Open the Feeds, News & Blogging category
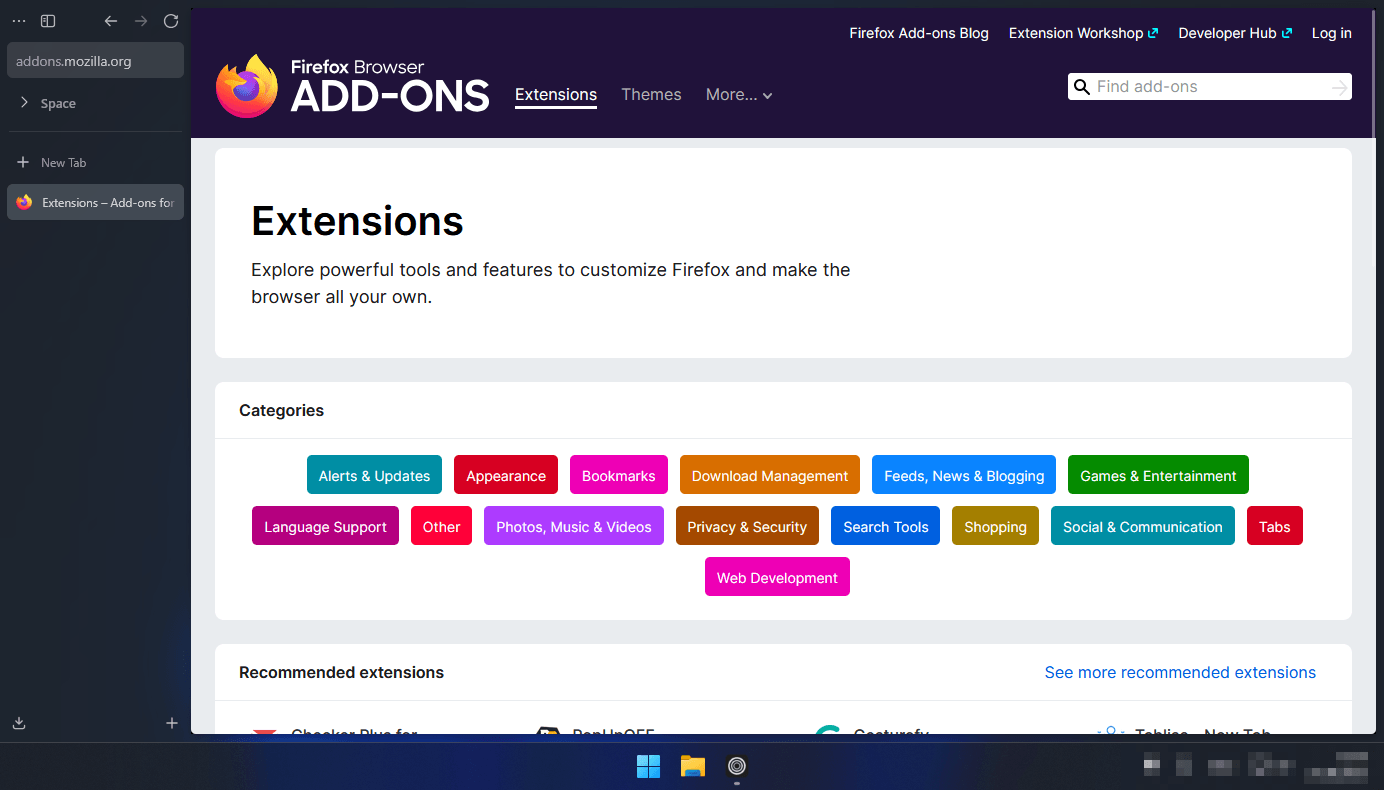This screenshot has height=790, width=1384. pos(964,476)
